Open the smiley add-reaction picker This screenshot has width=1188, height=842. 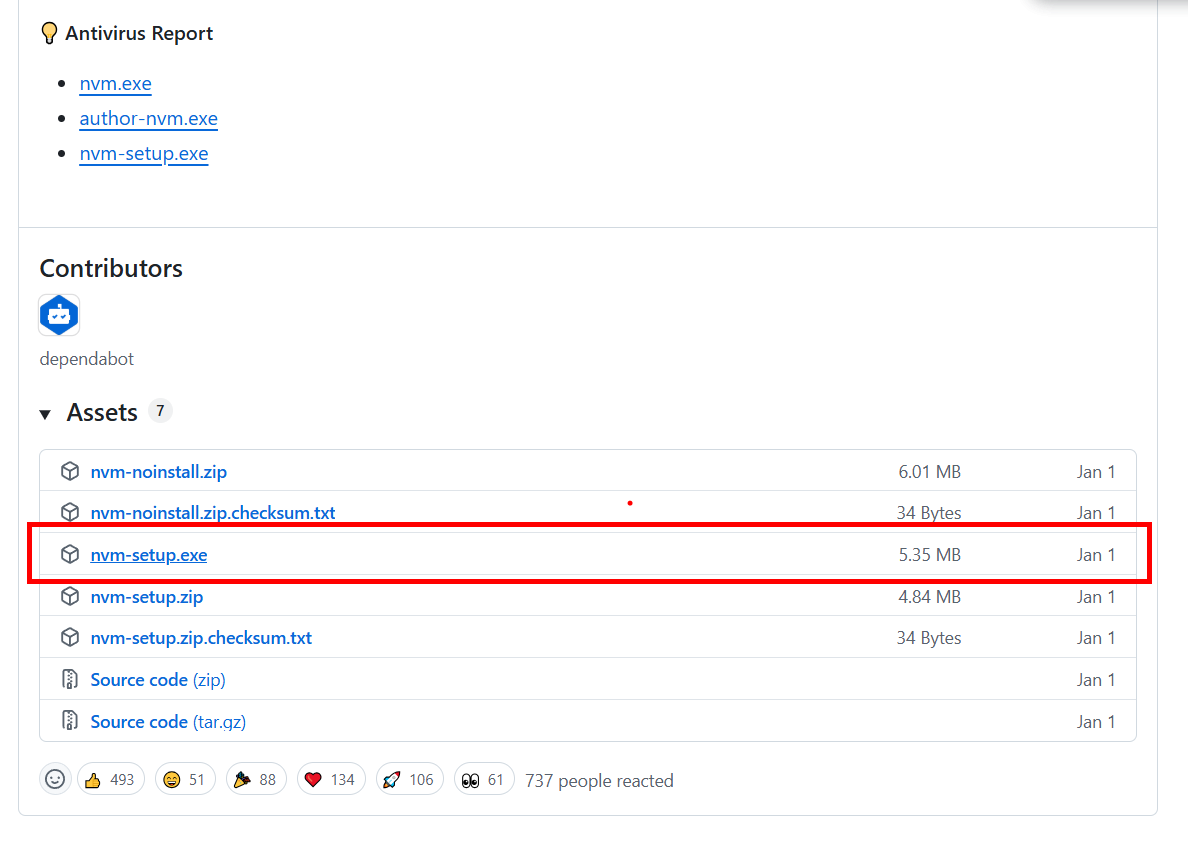[x=55, y=780]
